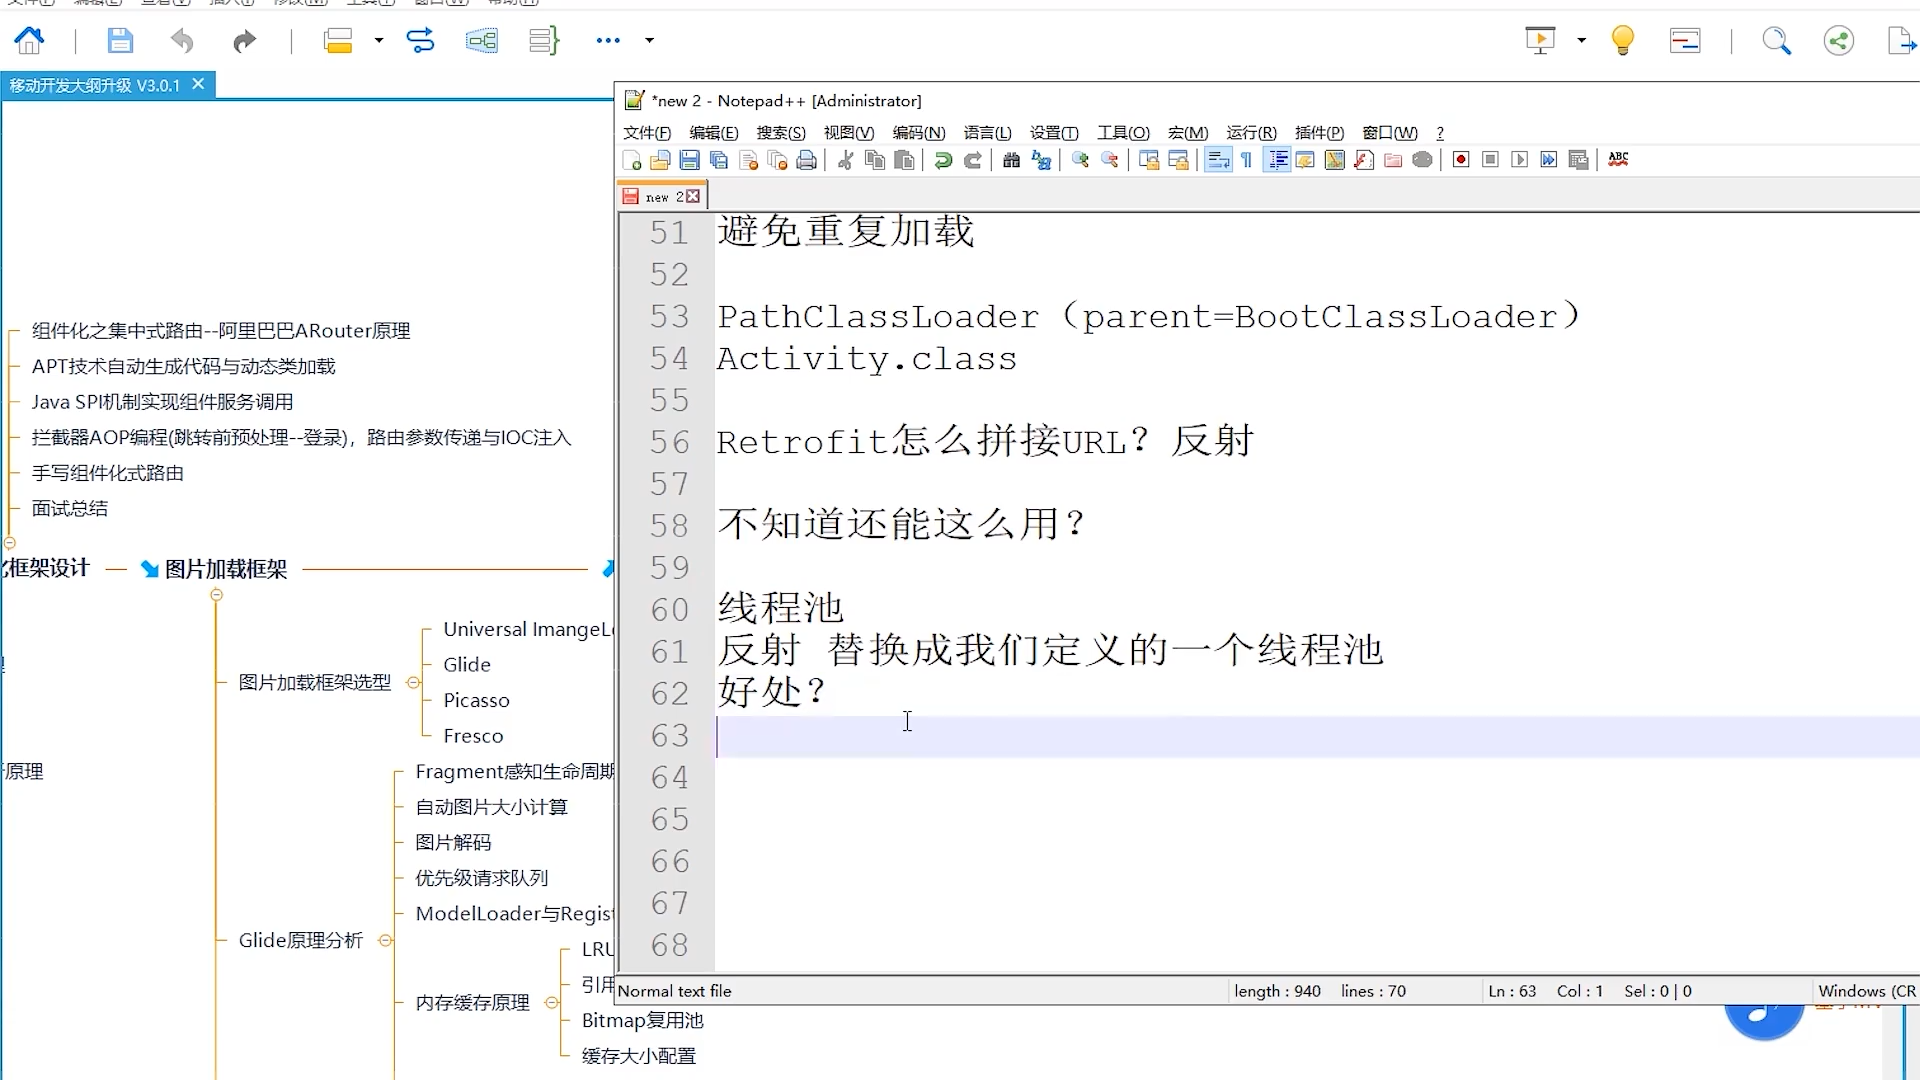Close the 移动开发大纲升级 V3.0.1 tab
The image size is (1920, 1080).
pyautogui.click(x=198, y=85)
